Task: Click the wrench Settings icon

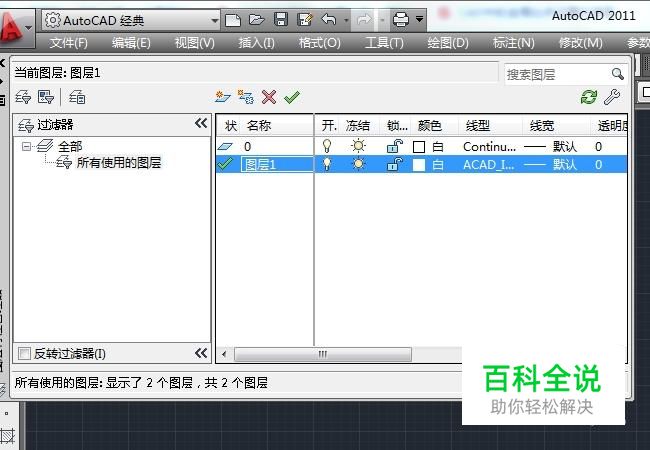Action: click(612, 97)
